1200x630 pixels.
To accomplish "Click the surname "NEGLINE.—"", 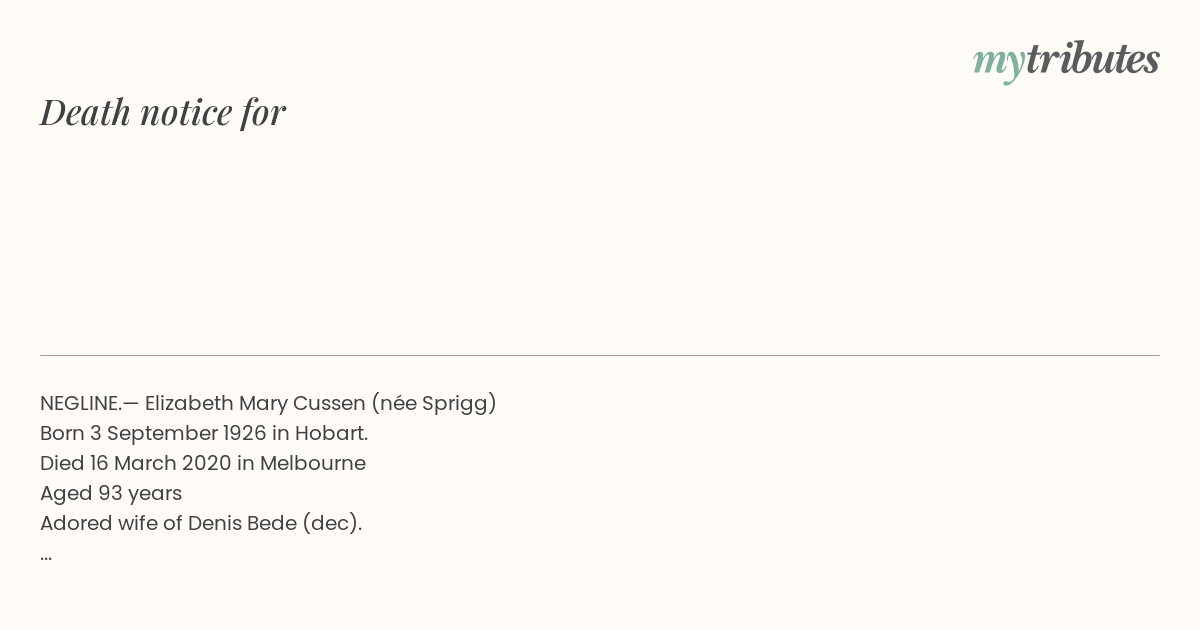I will pyautogui.click(x=89, y=403).
